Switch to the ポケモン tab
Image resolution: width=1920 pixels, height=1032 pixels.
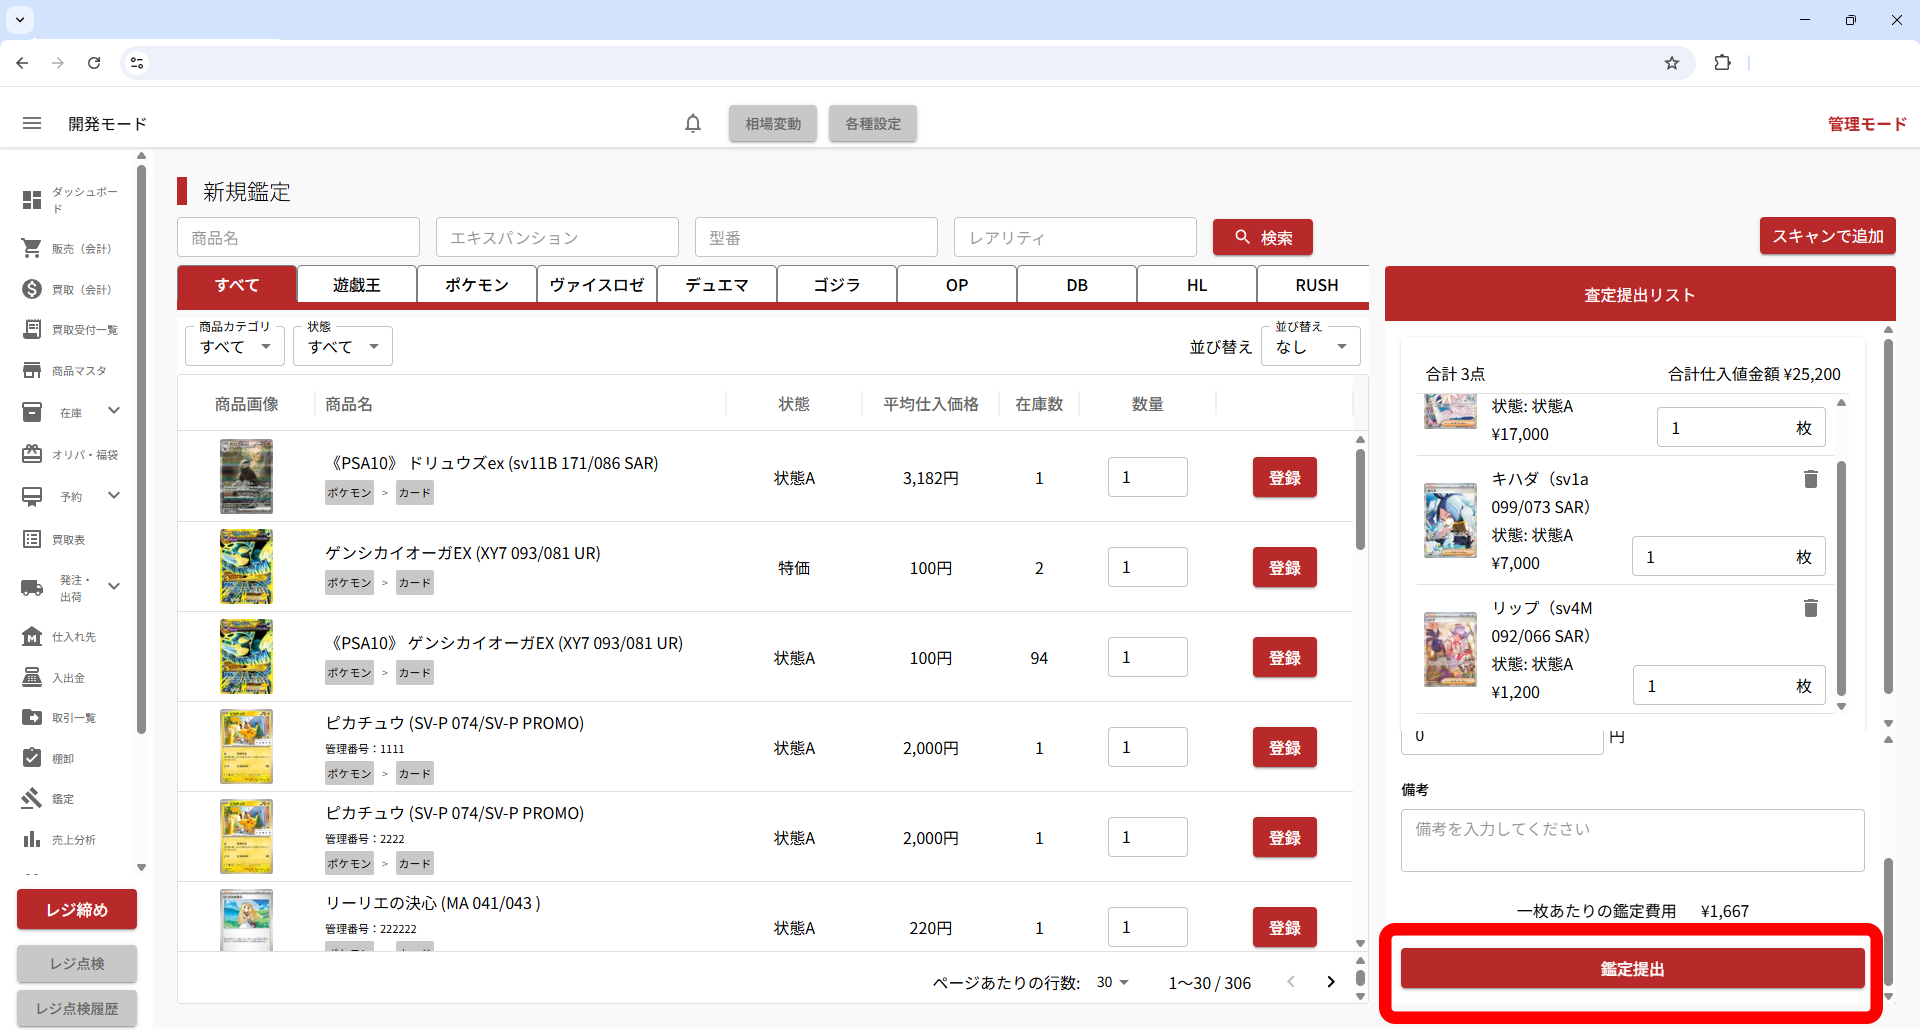[x=477, y=285]
